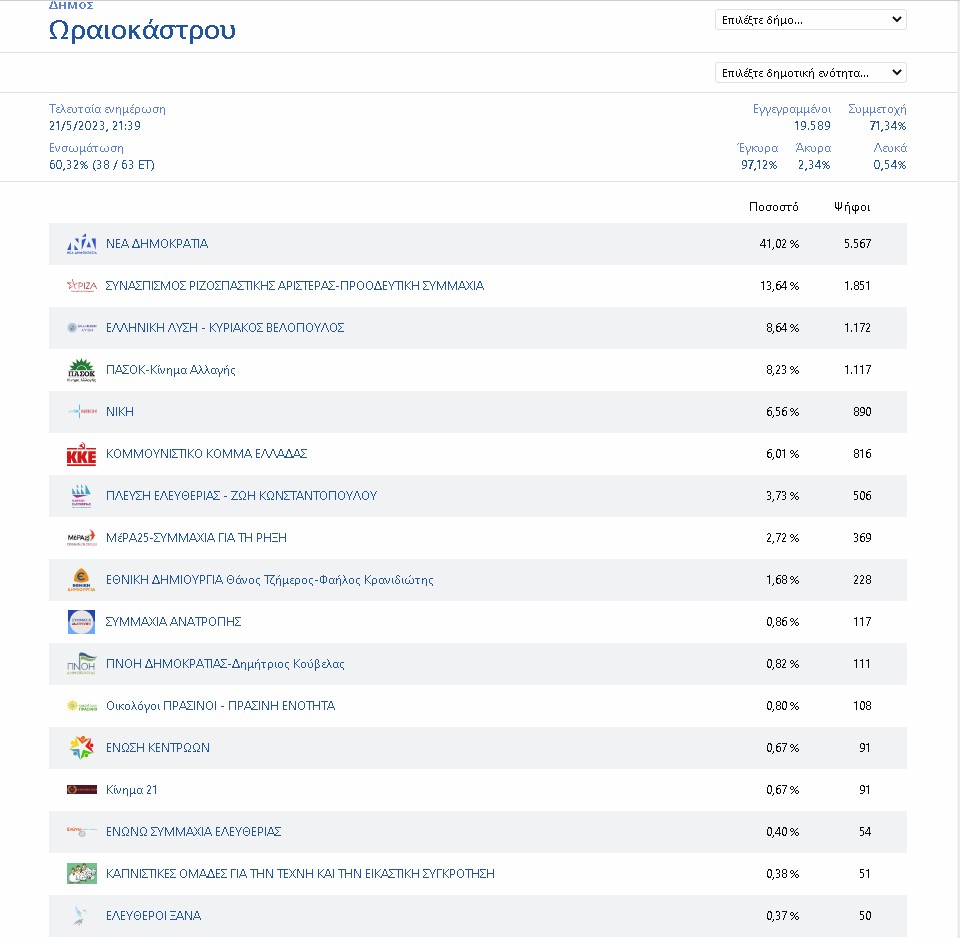Image resolution: width=960 pixels, height=938 pixels.
Task: Click the 19.589 registered voters value
Action: point(812,126)
